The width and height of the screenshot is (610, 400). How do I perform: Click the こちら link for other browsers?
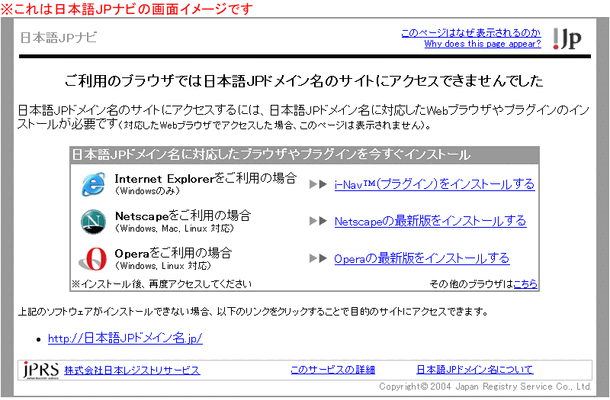click(x=525, y=284)
